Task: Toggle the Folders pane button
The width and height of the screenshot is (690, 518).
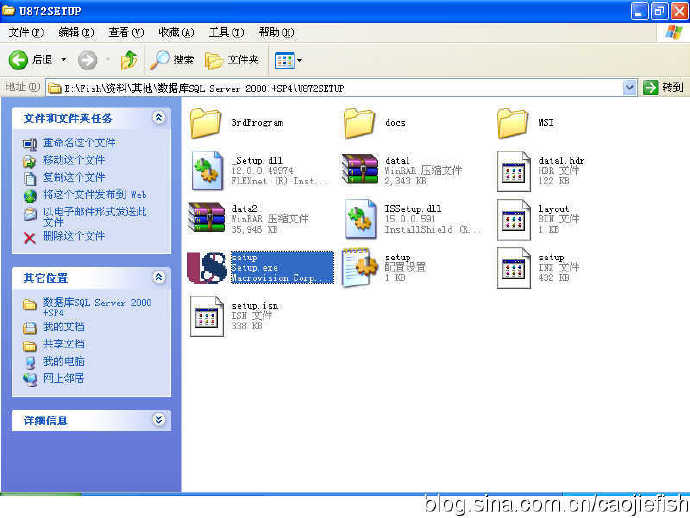Action: pos(231,60)
